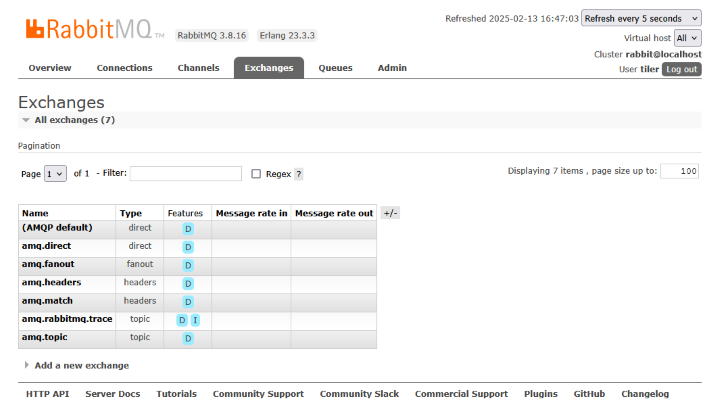The height and width of the screenshot is (413, 720).
Task: Click into the Filter text field
Action: (186, 174)
